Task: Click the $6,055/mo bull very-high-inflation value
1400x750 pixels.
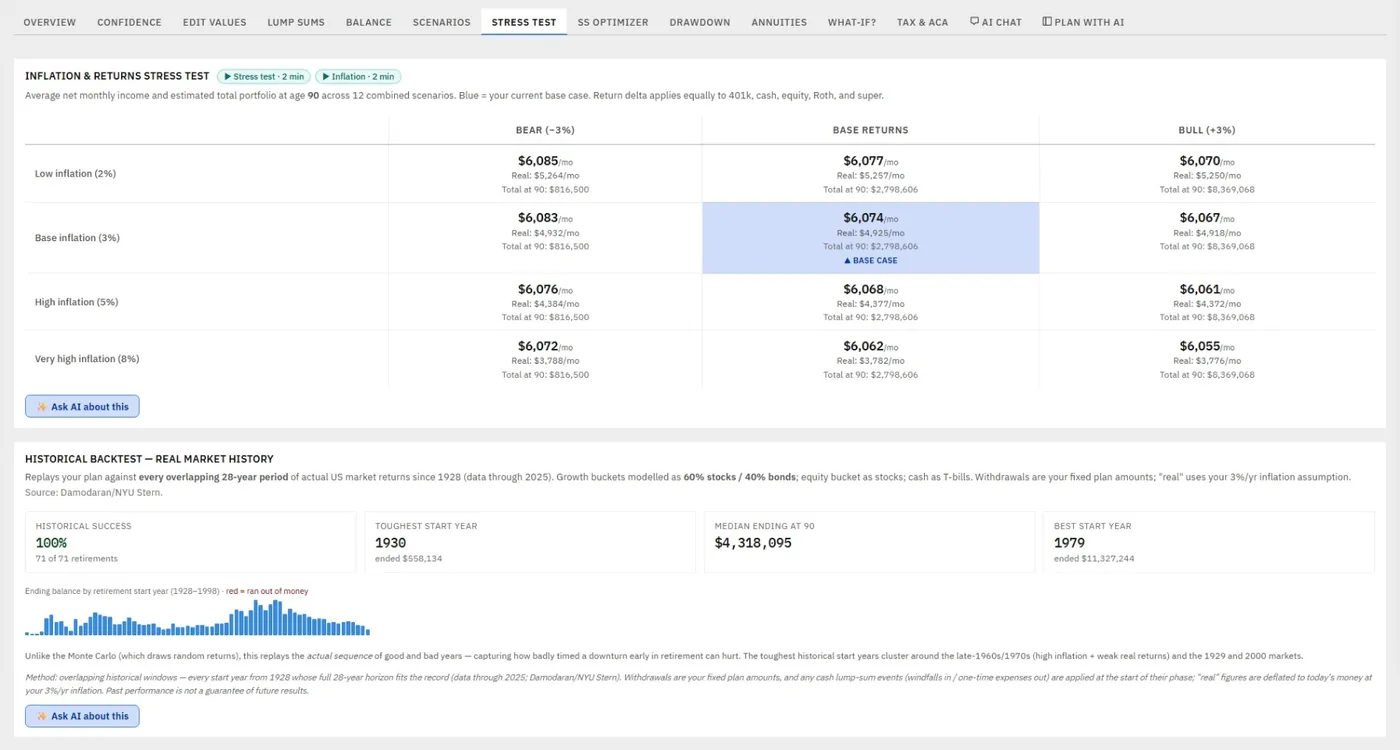Action: click(x=1207, y=347)
